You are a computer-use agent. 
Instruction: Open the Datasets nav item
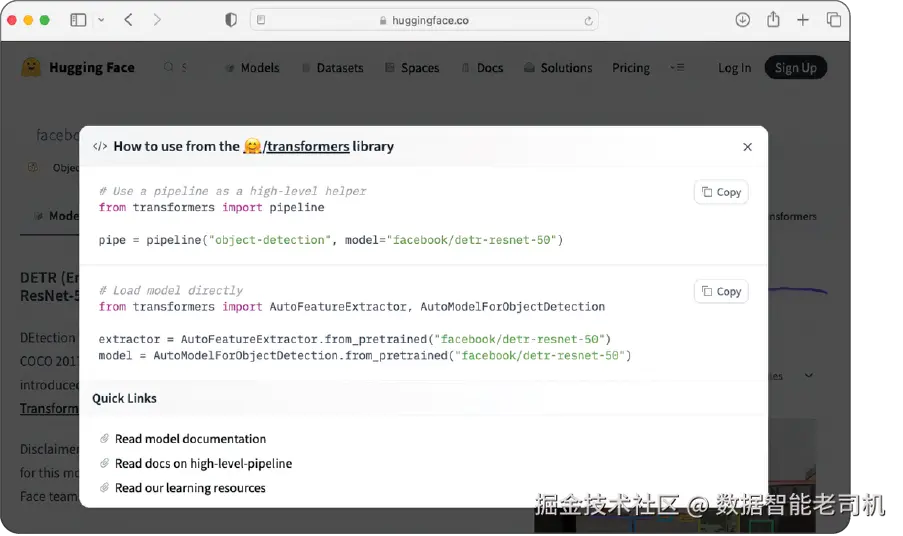(x=333, y=68)
